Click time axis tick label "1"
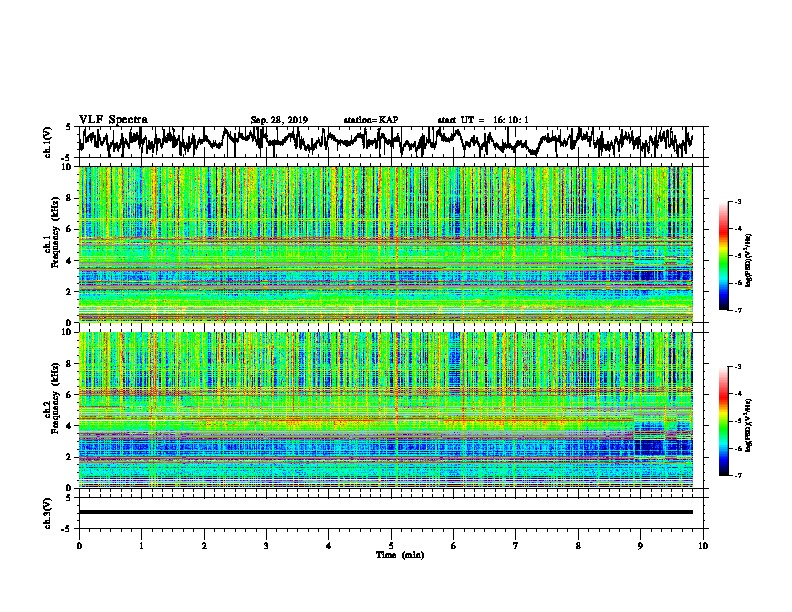This screenshot has width=792, height=612. (x=141, y=545)
